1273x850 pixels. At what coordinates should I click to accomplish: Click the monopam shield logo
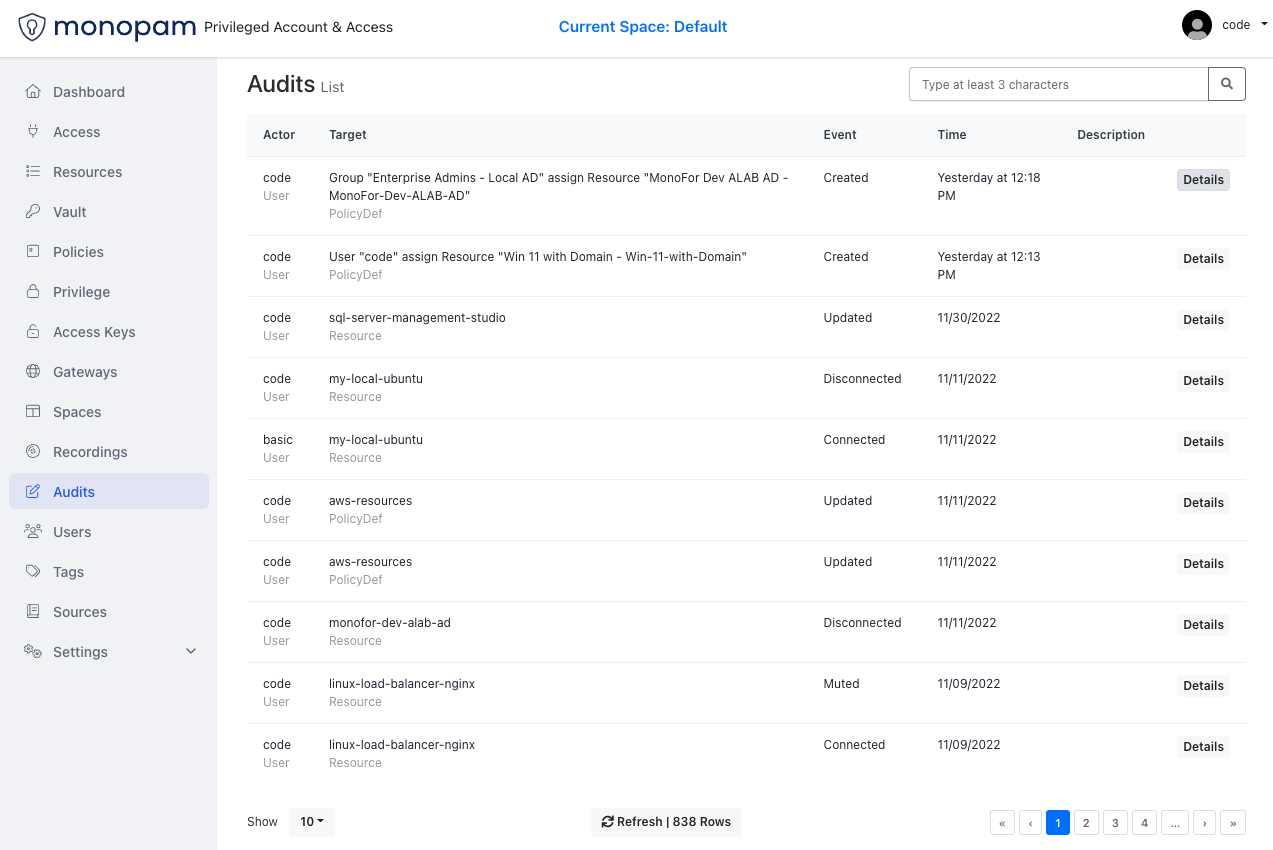tap(32, 27)
